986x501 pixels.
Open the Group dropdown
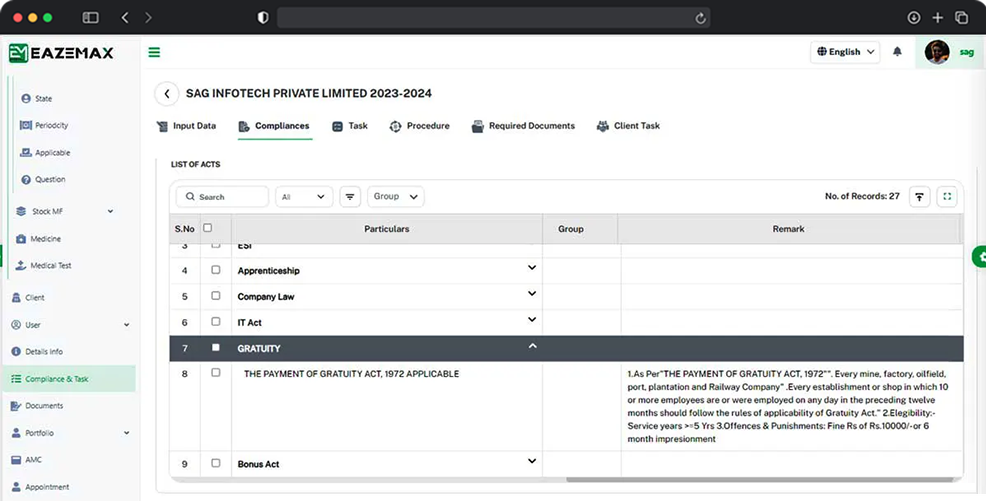(396, 197)
